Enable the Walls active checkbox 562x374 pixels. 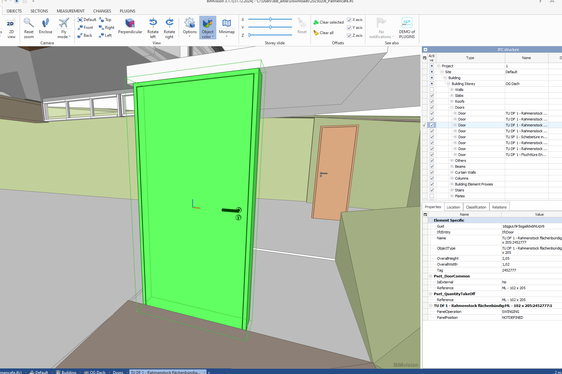coord(432,90)
